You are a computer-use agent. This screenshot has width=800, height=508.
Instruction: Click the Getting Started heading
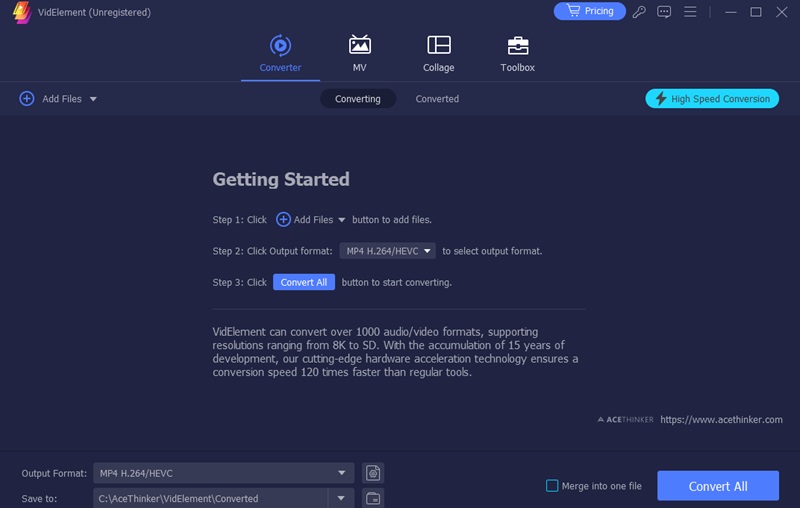281,179
